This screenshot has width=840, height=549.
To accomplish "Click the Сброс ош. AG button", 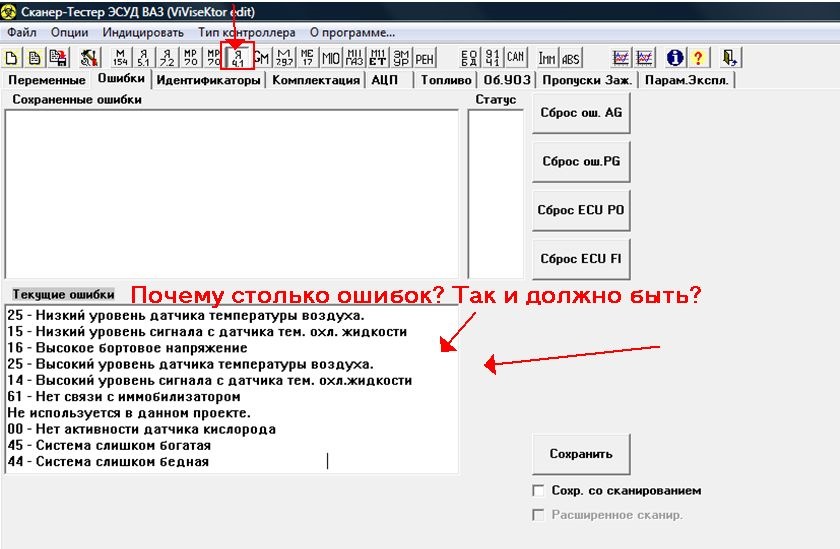I will [x=581, y=113].
